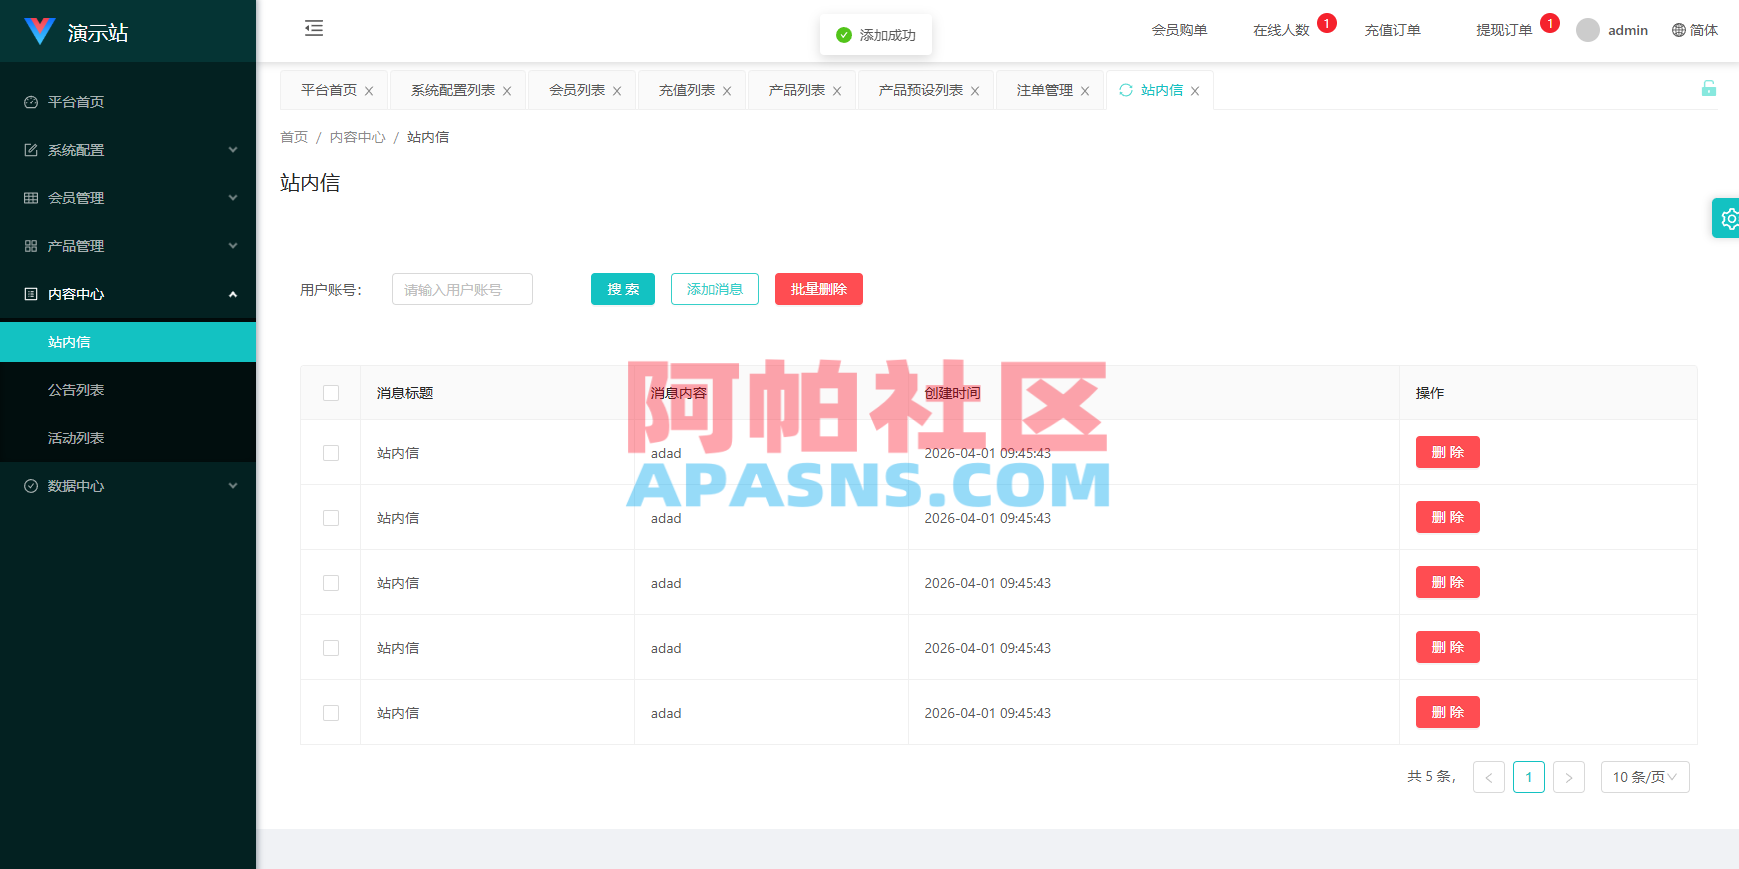
Task: Select 公告列表 in the sidebar
Action: point(128,390)
